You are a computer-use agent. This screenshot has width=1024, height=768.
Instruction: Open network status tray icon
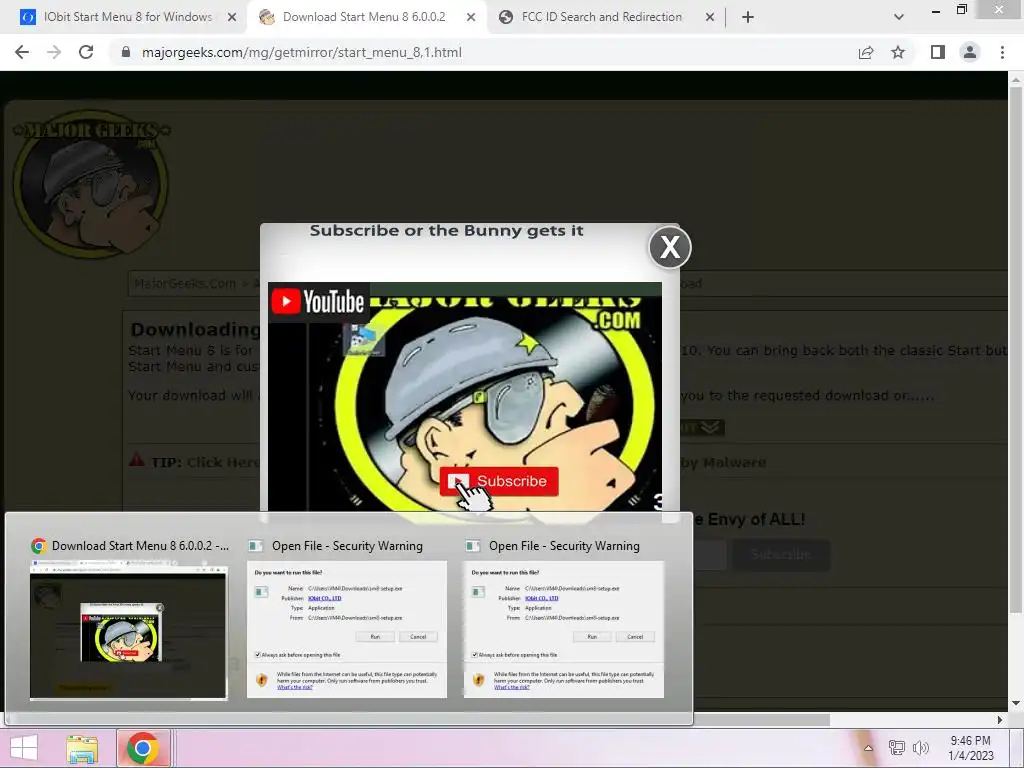point(896,748)
